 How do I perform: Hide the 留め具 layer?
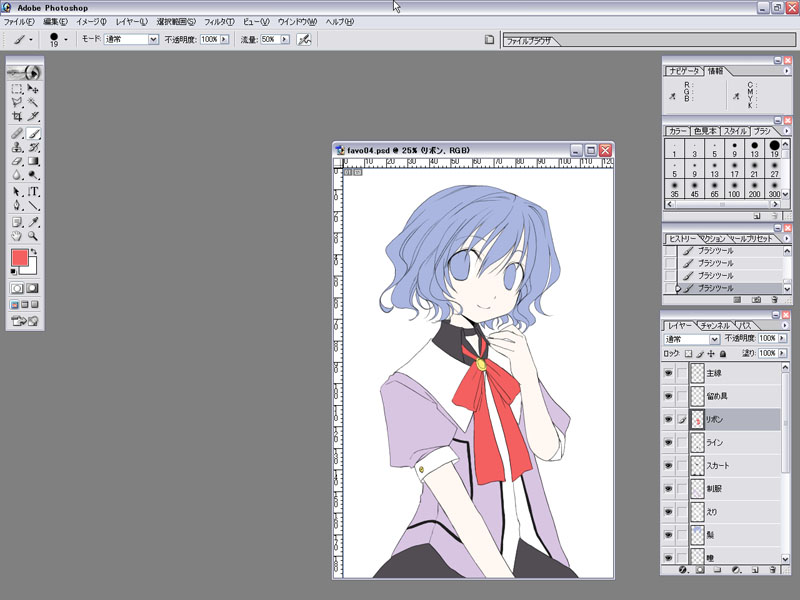[x=668, y=396]
